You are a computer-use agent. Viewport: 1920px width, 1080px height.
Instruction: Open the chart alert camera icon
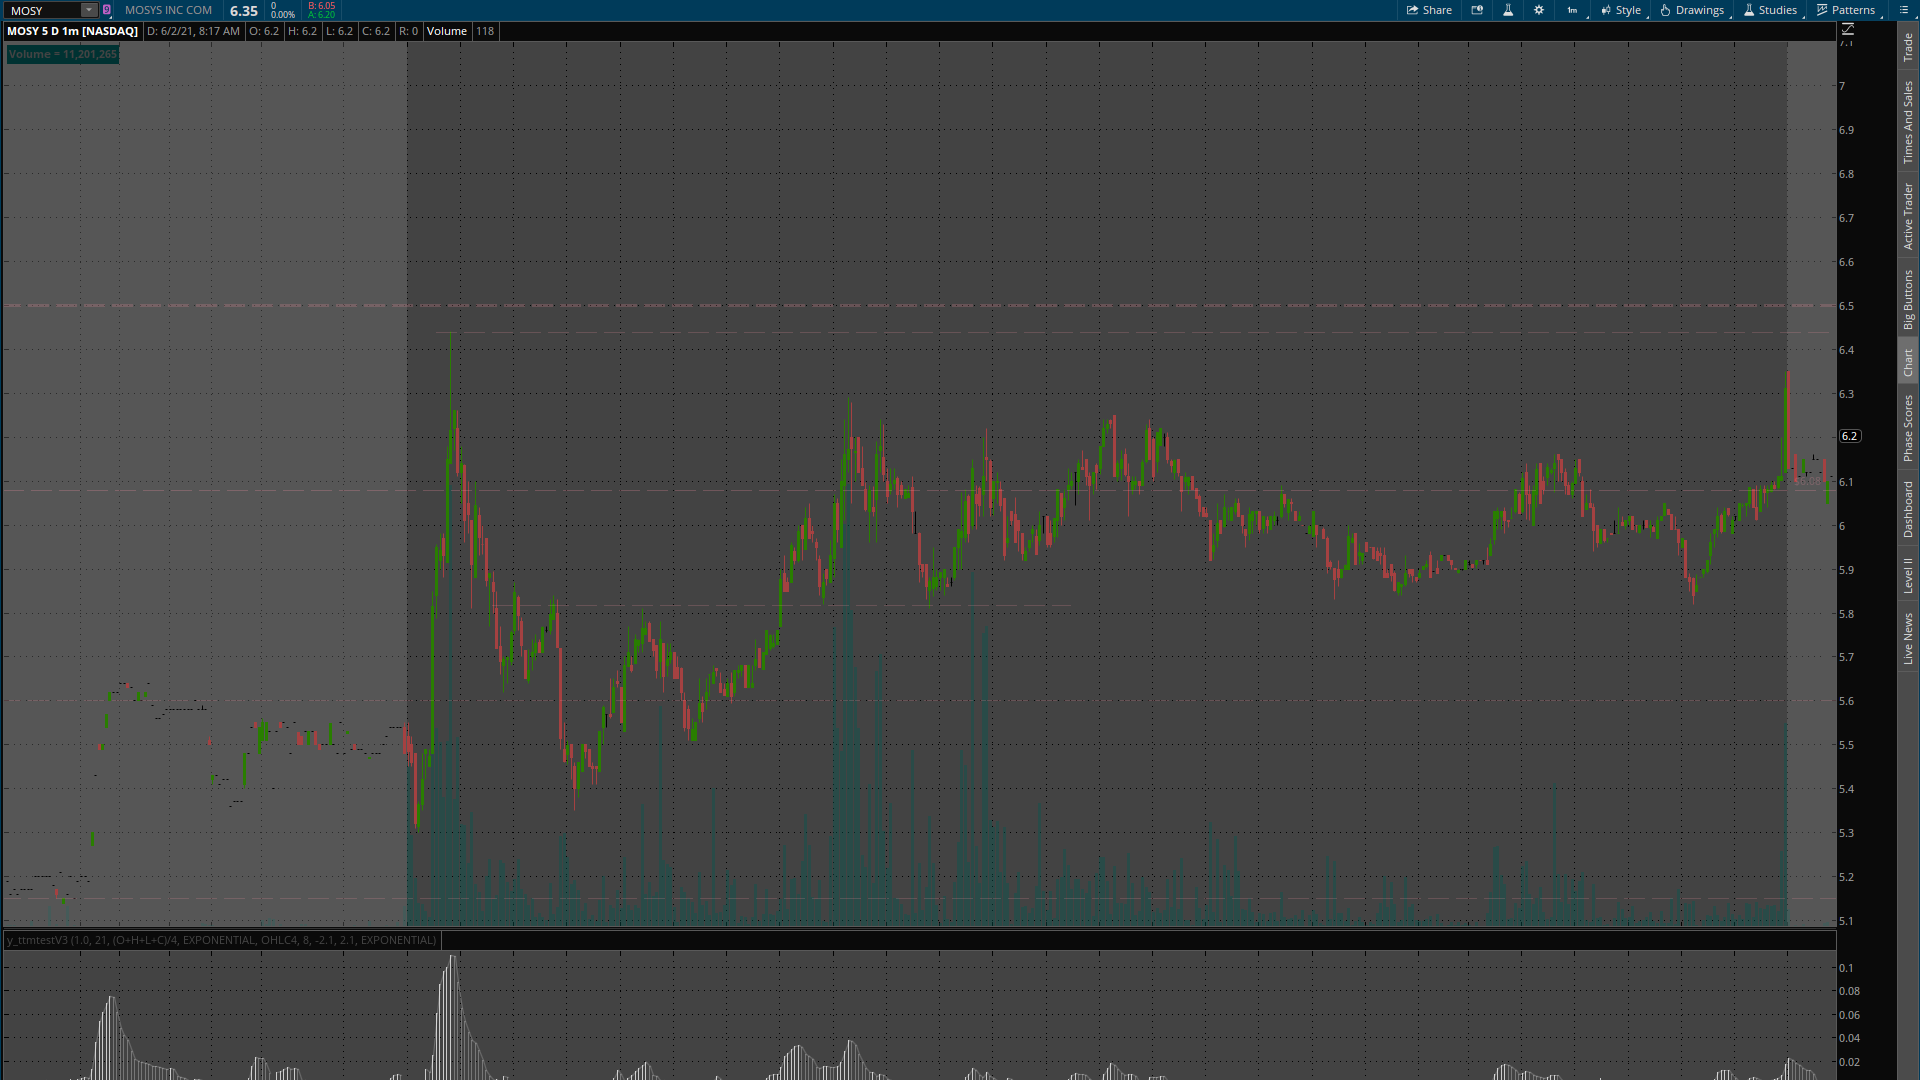tap(1477, 10)
